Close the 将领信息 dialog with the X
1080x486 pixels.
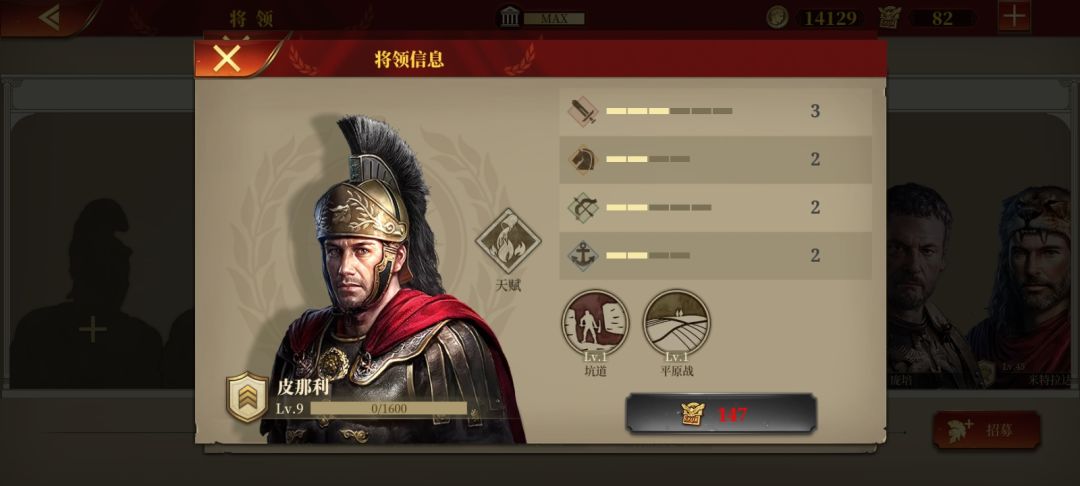tap(227, 59)
